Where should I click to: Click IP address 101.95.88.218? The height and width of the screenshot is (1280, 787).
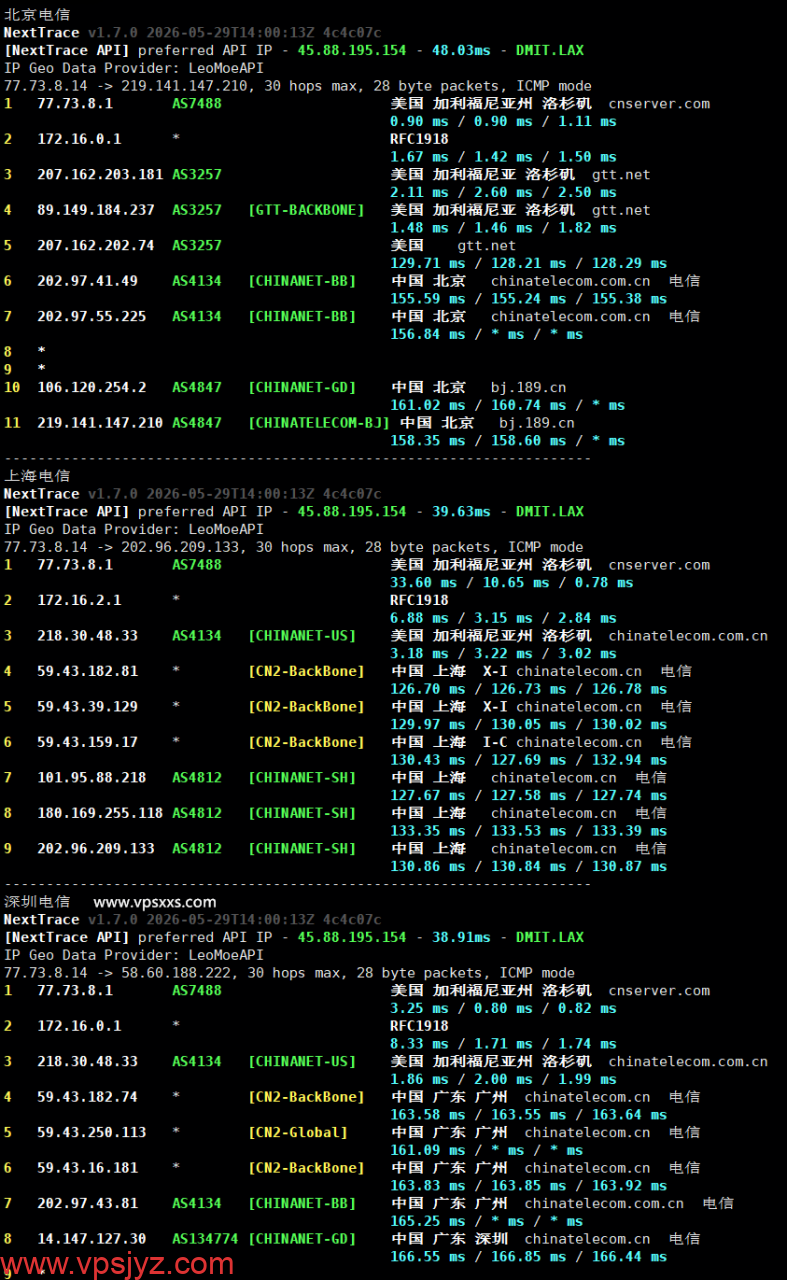pos(92,777)
